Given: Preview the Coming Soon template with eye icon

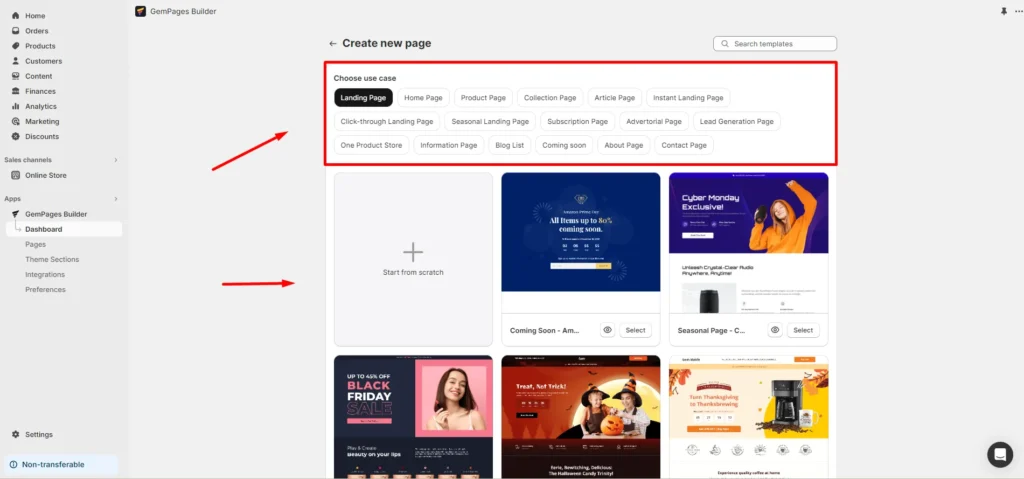Looking at the screenshot, I should coord(607,330).
